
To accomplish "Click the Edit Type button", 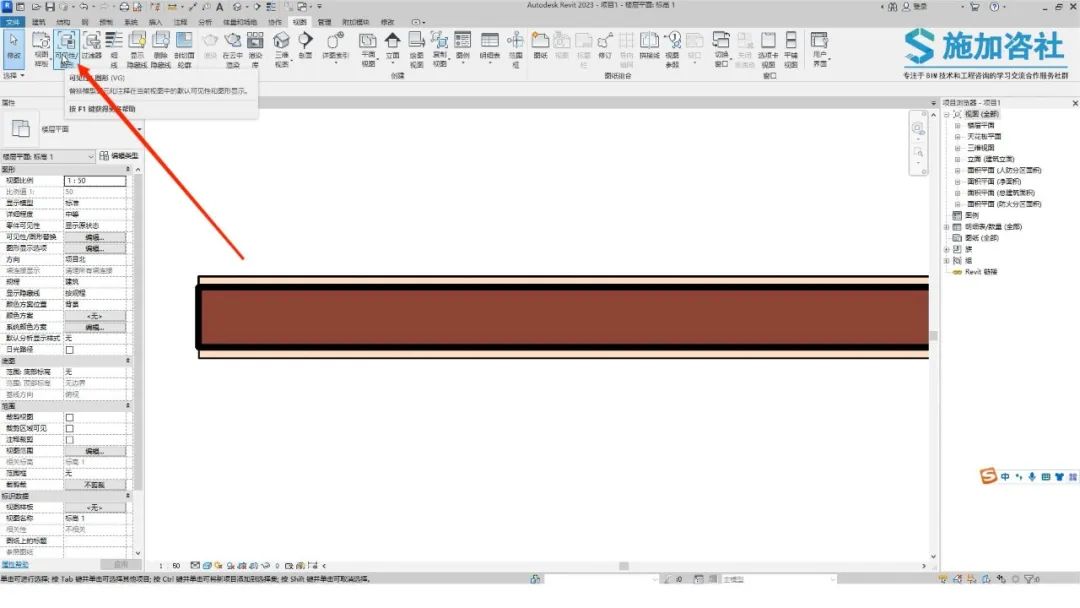I will pyautogui.click(x=119, y=156).
